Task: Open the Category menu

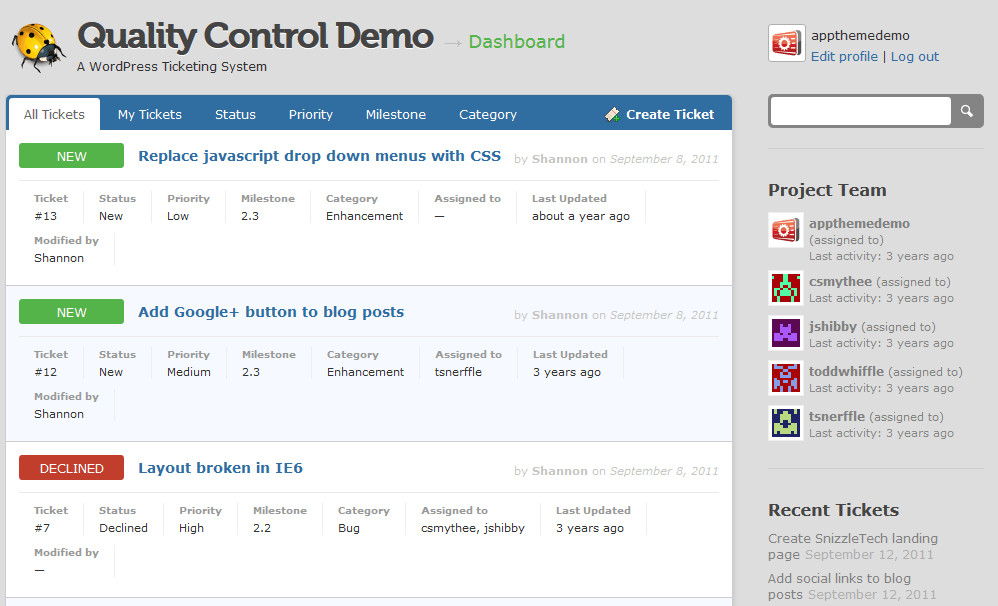Action: [488, 115]
